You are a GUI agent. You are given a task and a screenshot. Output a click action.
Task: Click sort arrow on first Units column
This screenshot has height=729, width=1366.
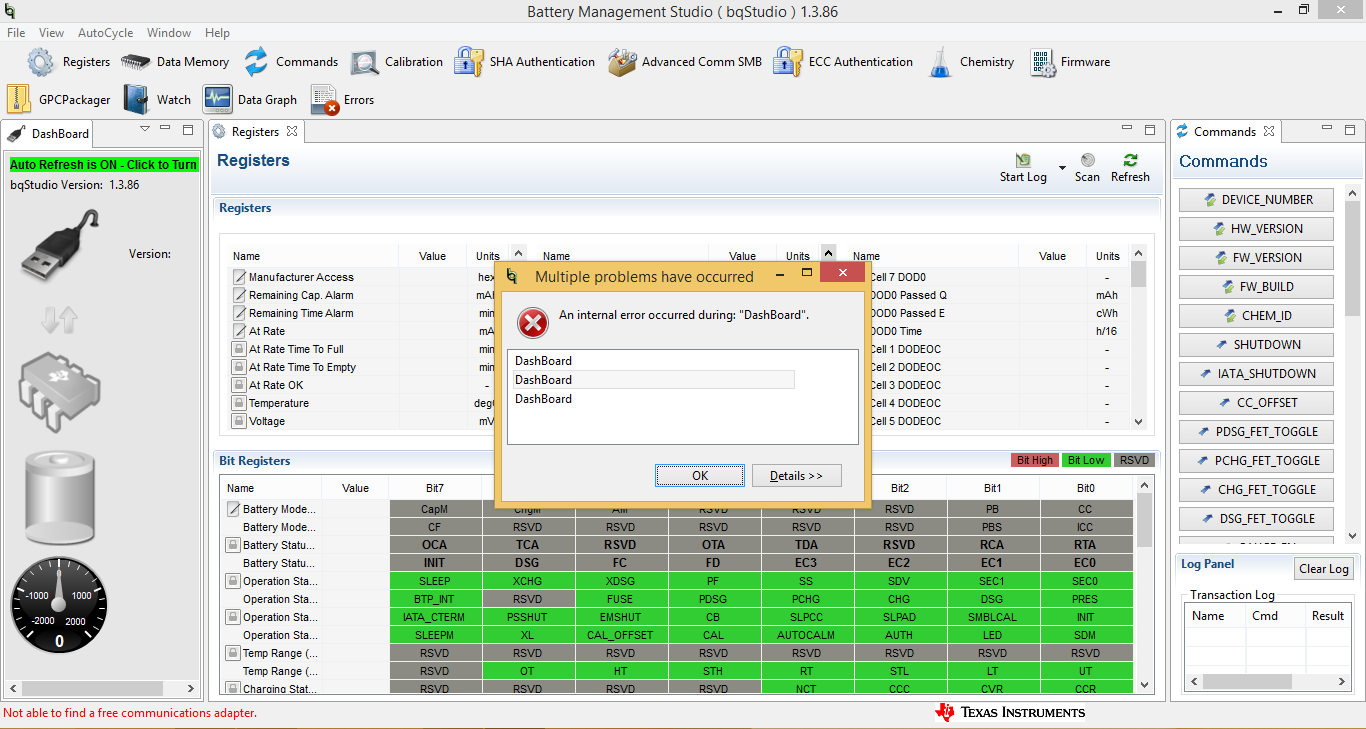click(517, 253)
